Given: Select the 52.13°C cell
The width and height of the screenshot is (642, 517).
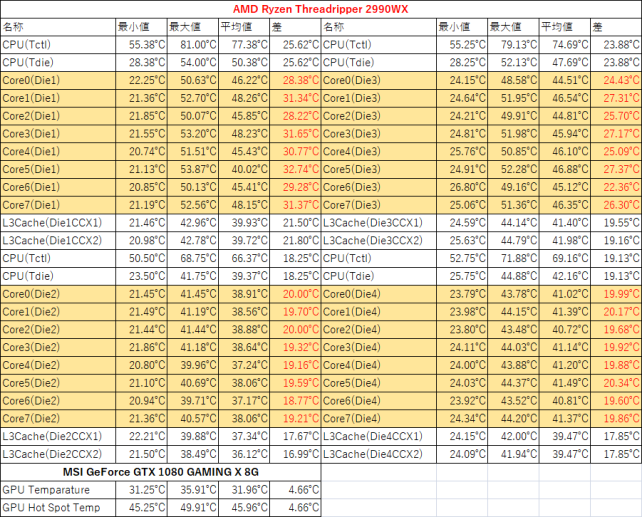Looking at the screenshot, I should 513,63.
